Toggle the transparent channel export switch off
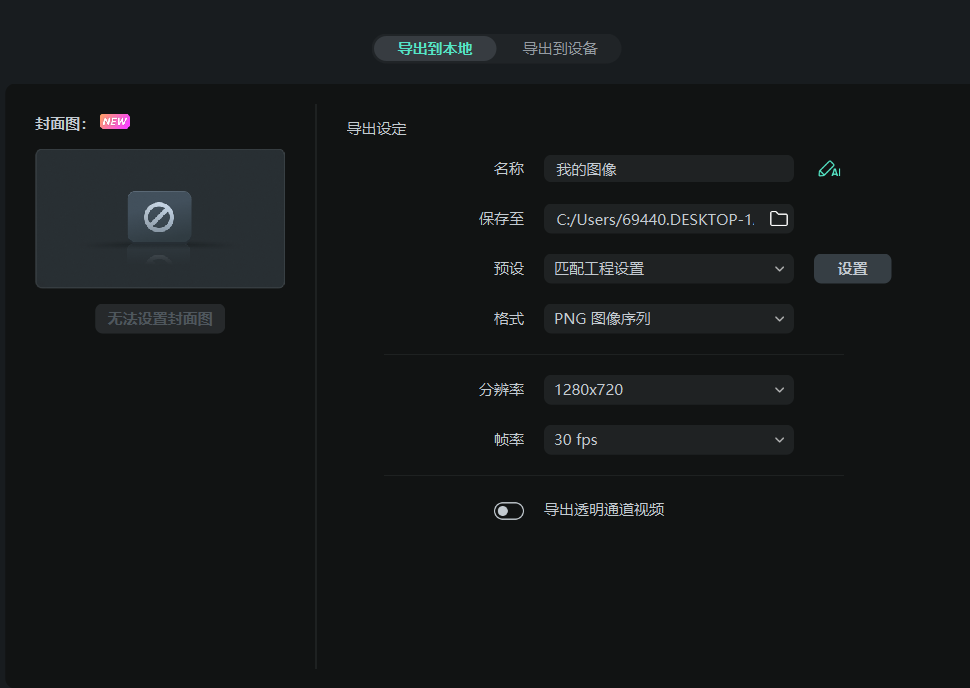970x688 pixels. 509,510
